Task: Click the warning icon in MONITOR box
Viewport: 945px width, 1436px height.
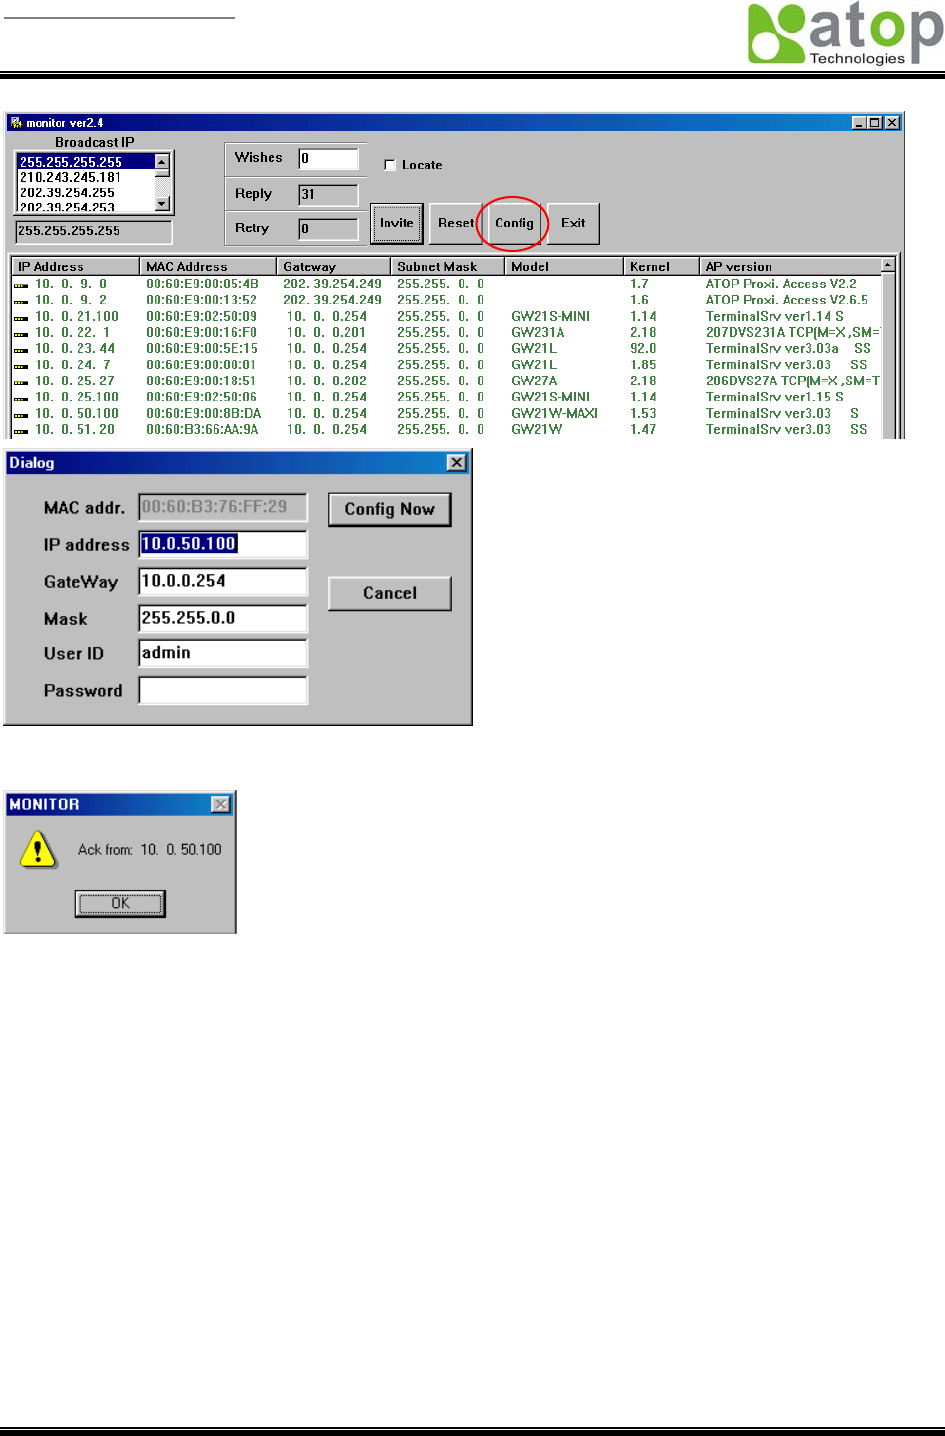Action: (38, 850)
